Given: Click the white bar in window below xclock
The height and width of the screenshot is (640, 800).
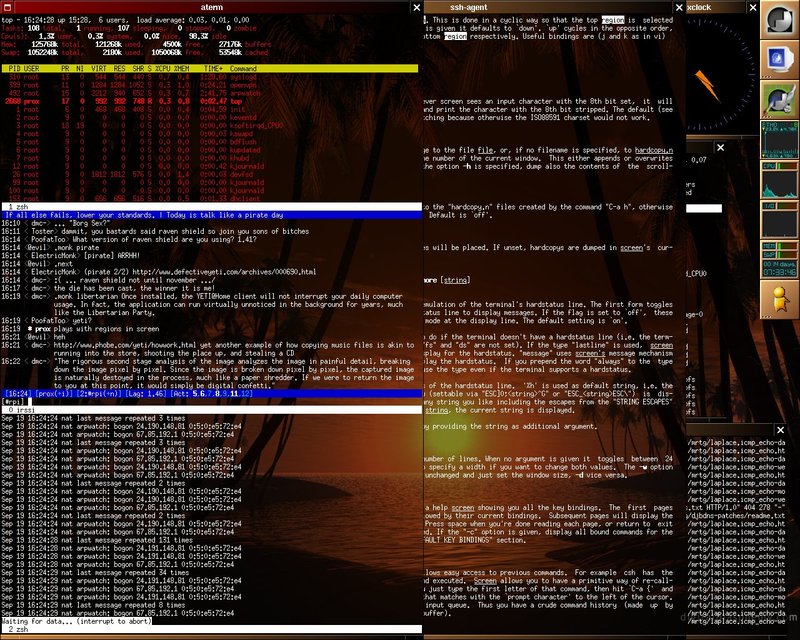Looking at the screenshot, I should [704, 208].
